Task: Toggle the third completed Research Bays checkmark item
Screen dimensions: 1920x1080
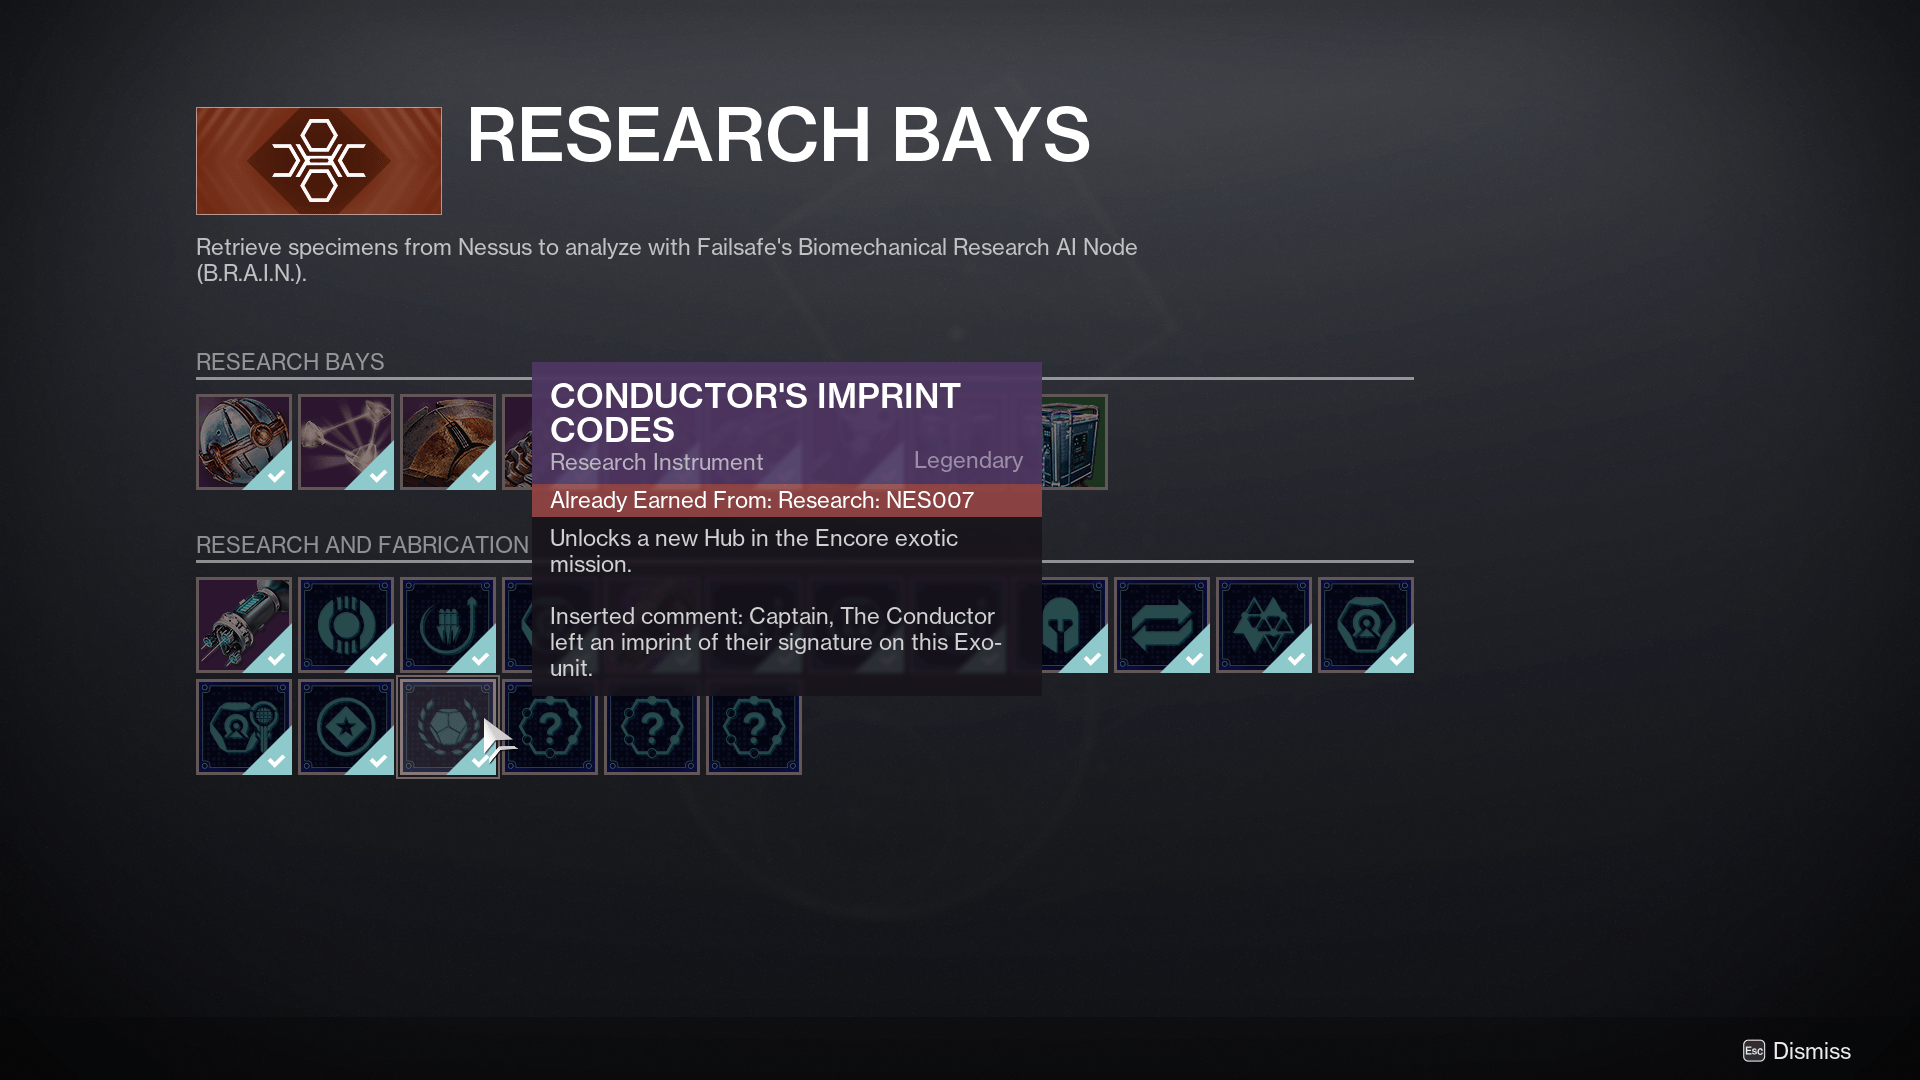Action: point(447,440)
